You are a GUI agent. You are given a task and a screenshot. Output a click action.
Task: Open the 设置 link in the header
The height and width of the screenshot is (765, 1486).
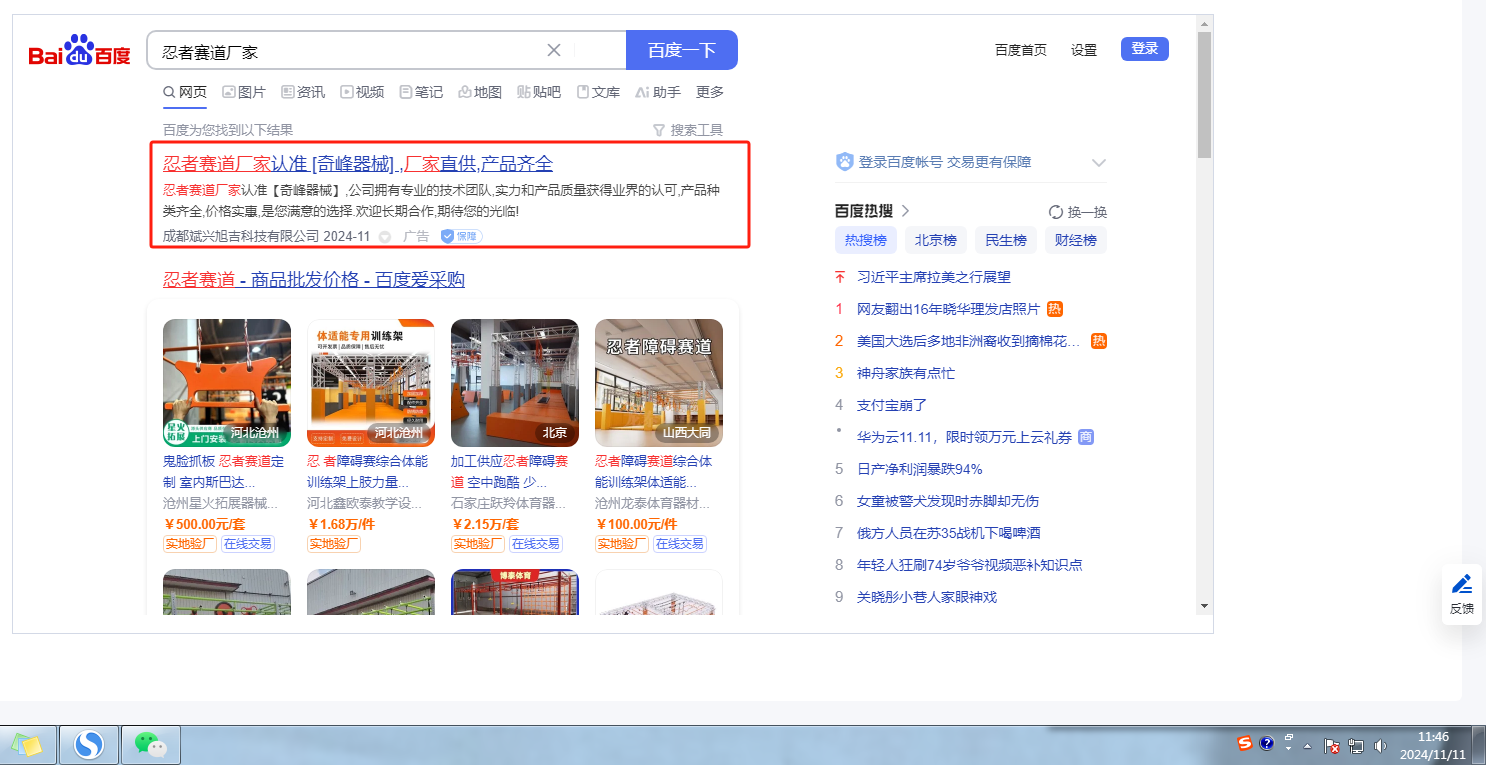coord(1084,50)
